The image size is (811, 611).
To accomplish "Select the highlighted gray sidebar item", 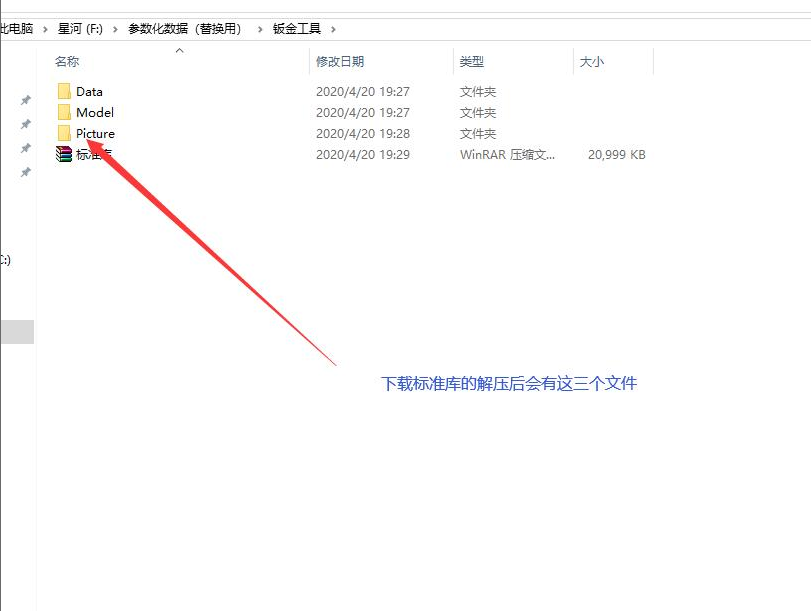I will [x=17, y=332].
